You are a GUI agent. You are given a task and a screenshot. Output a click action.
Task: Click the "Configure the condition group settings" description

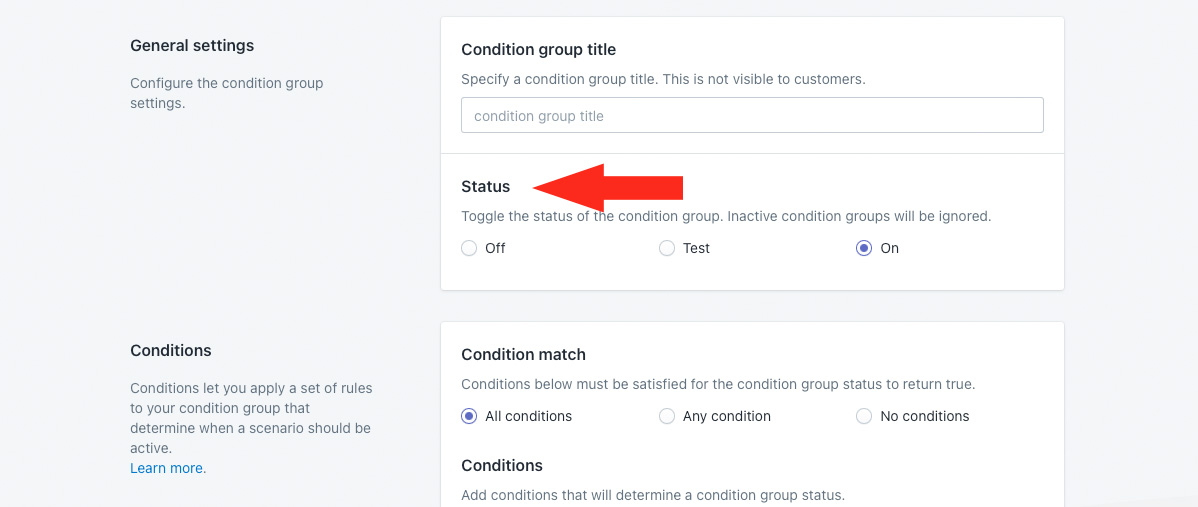click(227, 93)
